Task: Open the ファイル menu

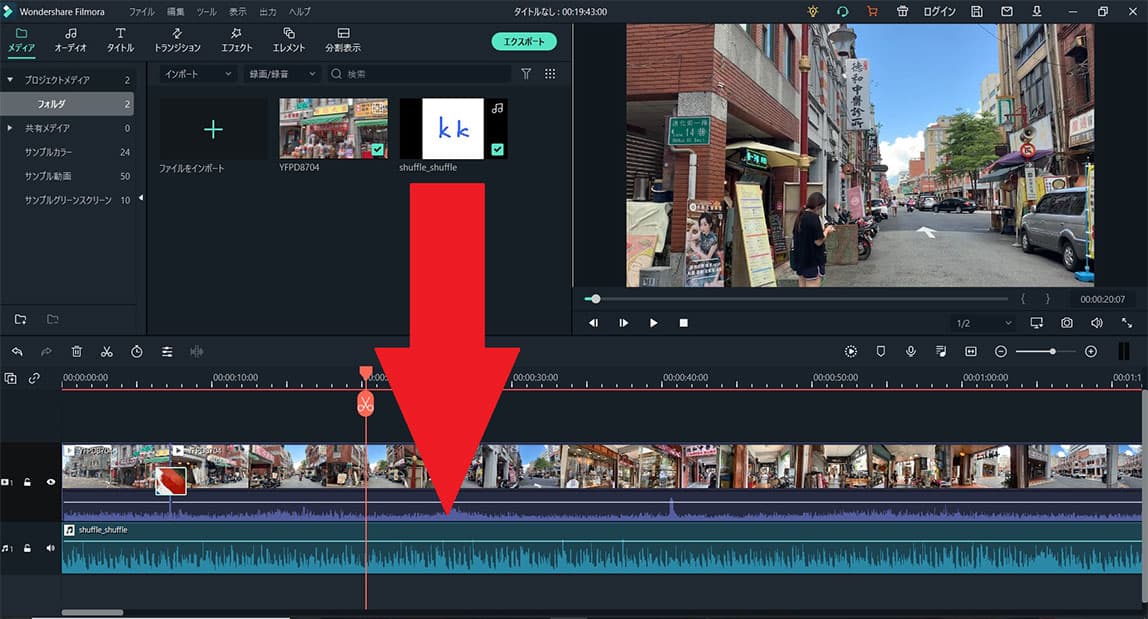Action: (141, 12)
